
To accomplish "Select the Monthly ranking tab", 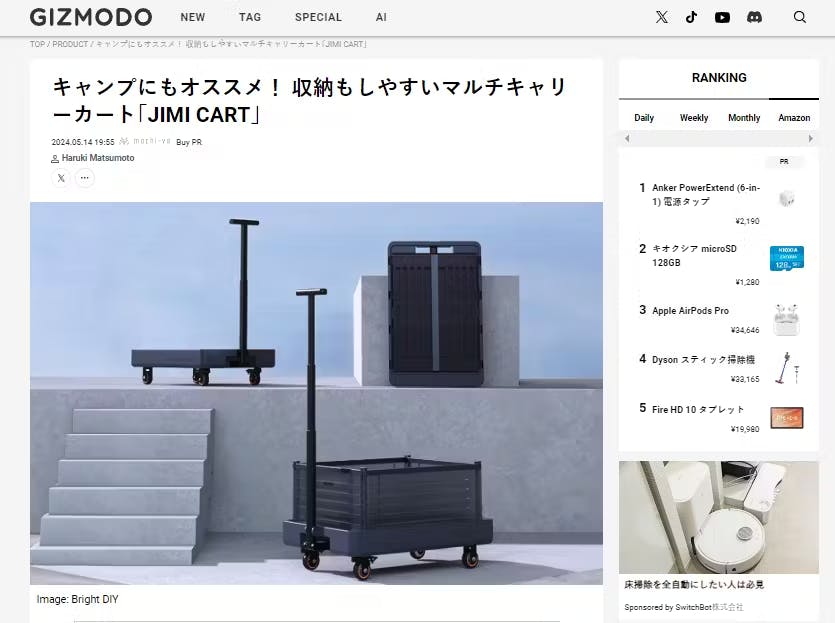I will pyautogui.click(x=744, y=118).
